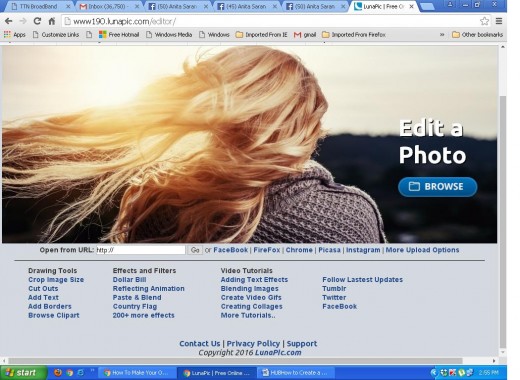
Task: Open the Country Flag effect link
Action: coord(135,307)
